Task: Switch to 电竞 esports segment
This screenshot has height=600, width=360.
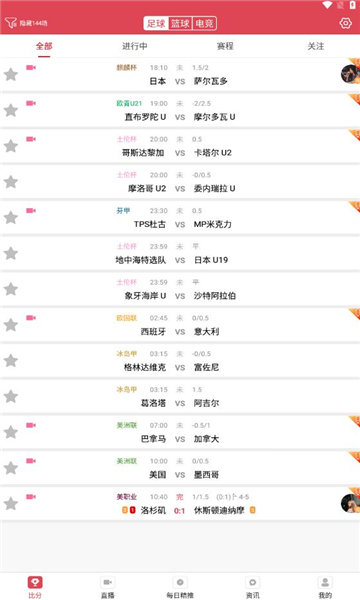Action: tap(204, 23)
